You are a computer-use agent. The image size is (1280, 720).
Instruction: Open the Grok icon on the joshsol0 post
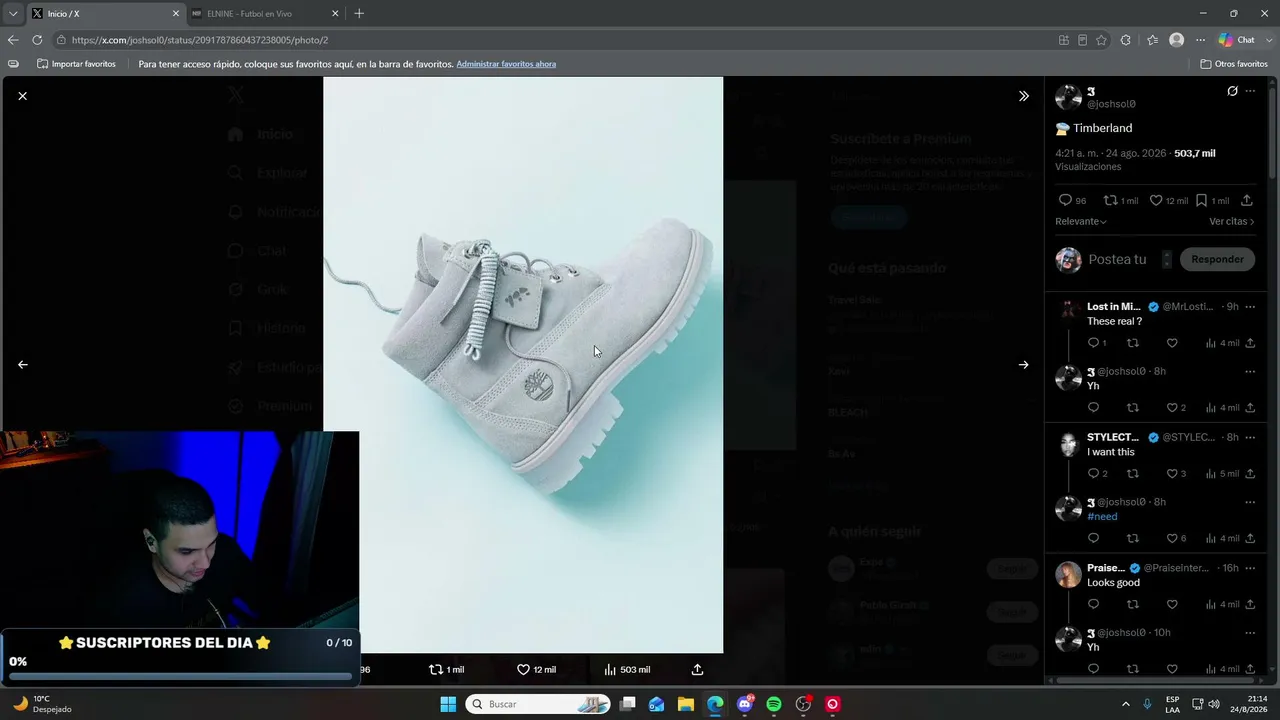(1232, 91)
